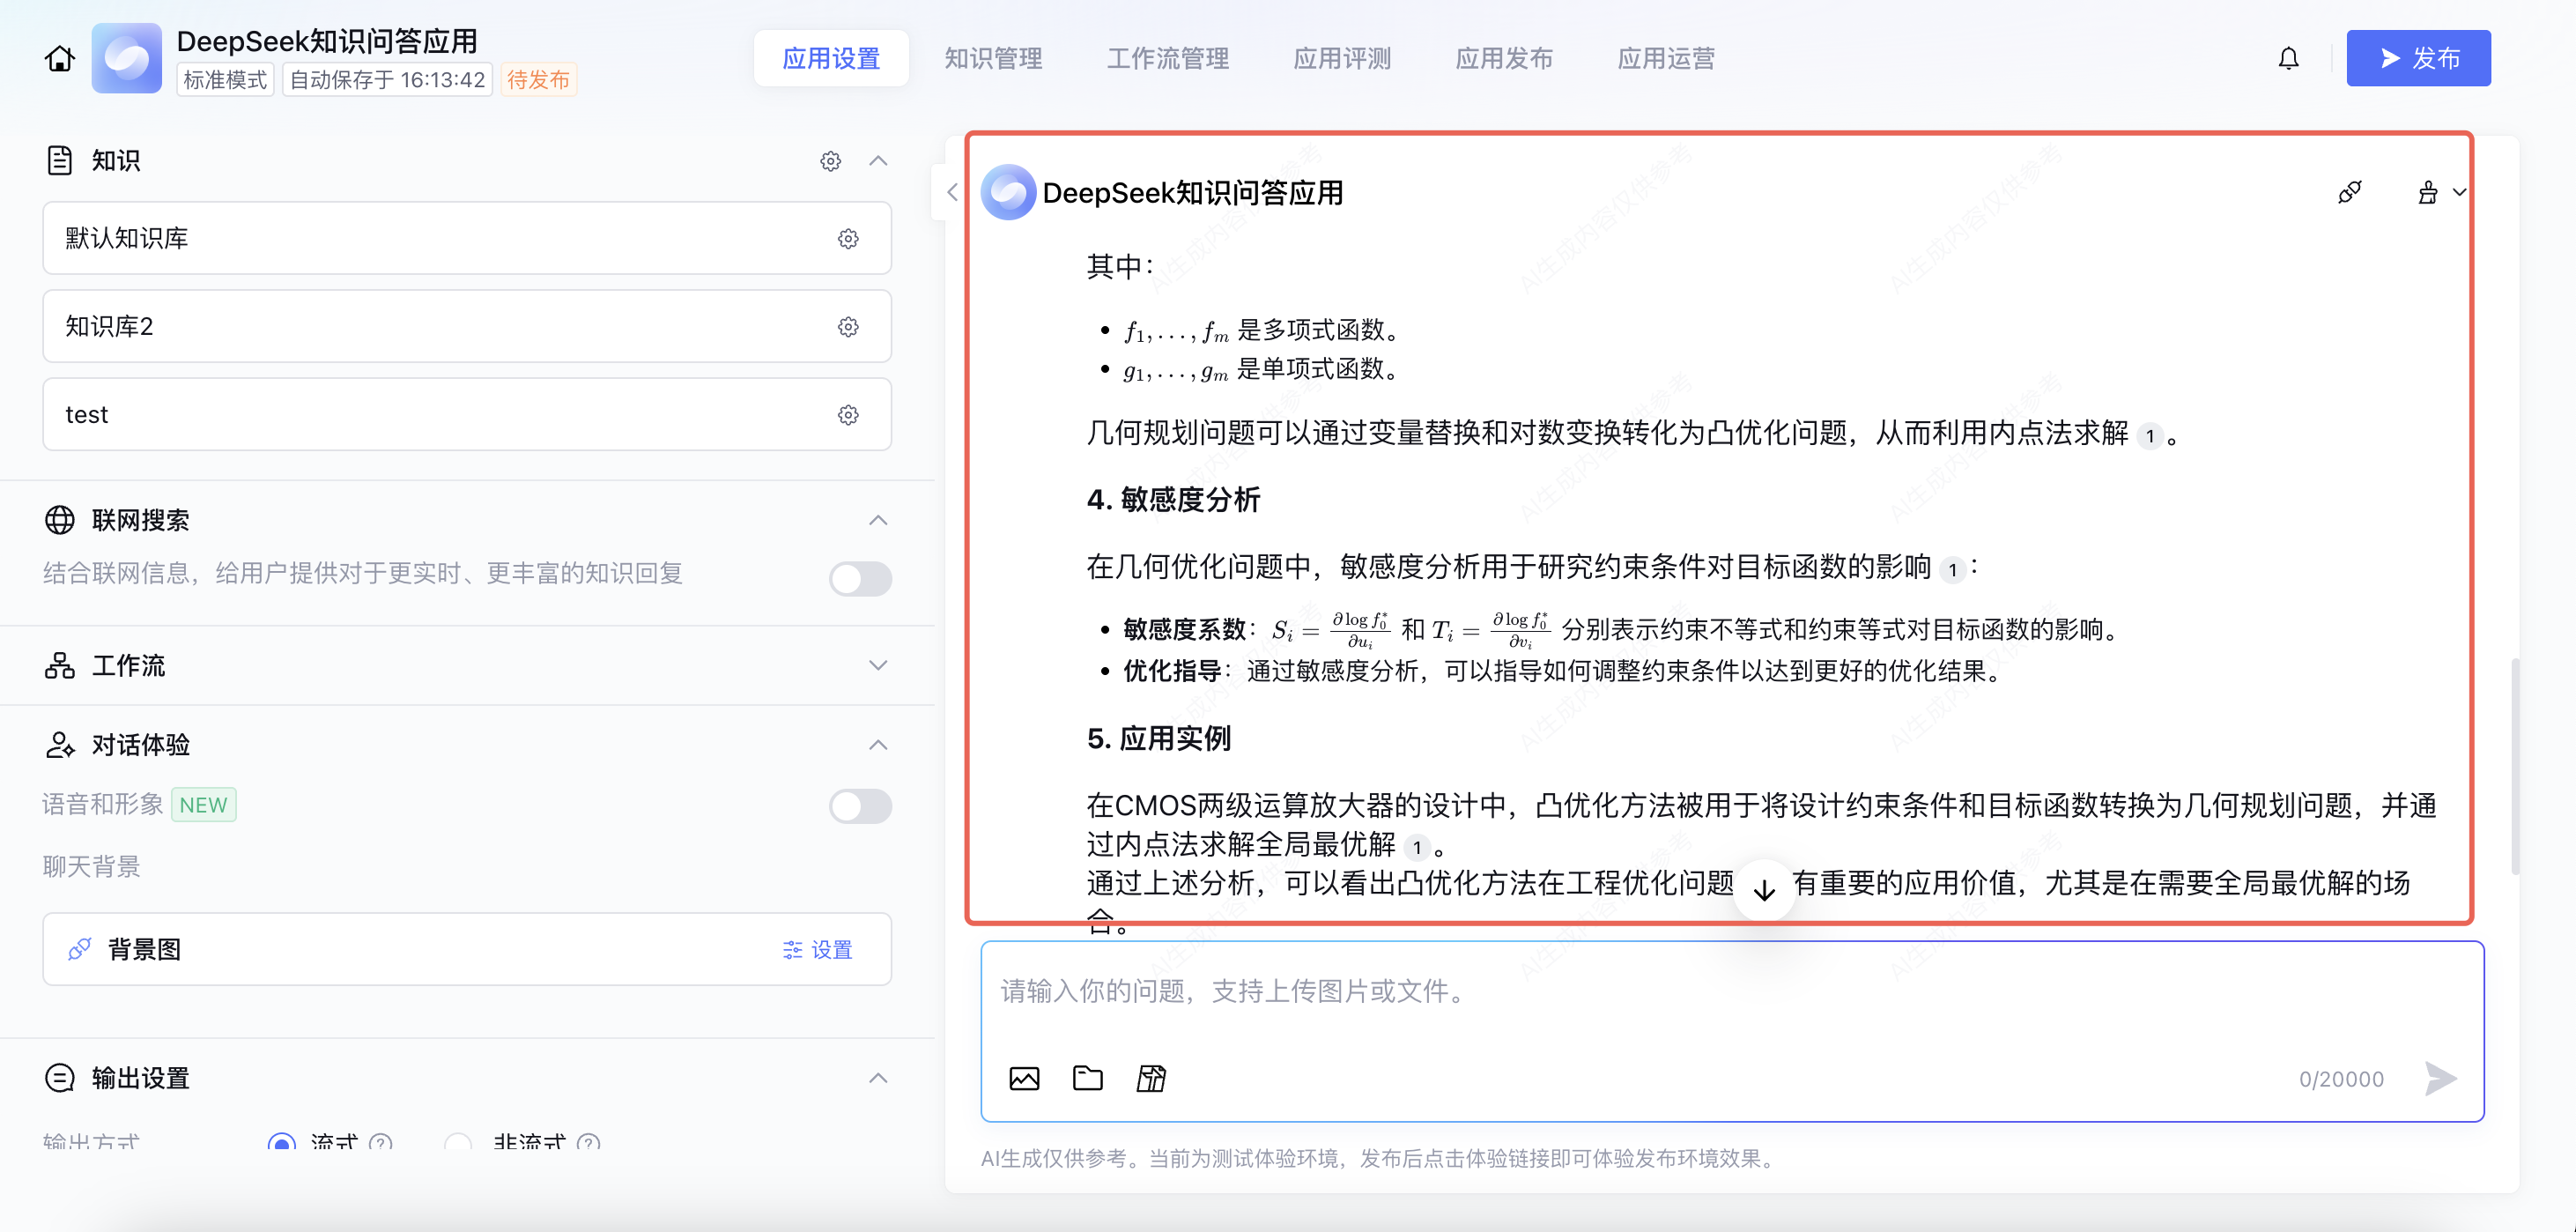The width and height of the screenshot is (2576, 1232).
Task: Click the scroll-to-bottom arrow in chat
Action: coord(1764,889)
